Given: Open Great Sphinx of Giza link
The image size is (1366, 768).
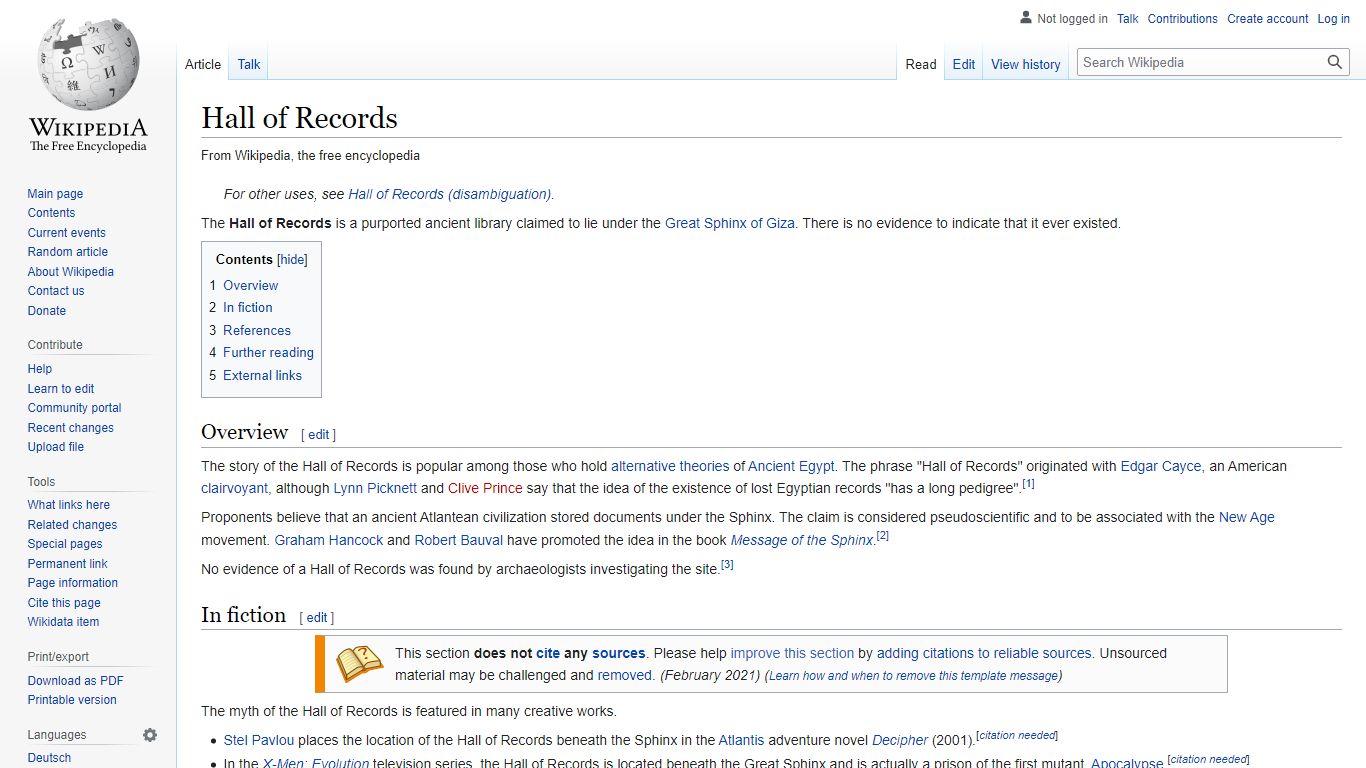Looking at the screenshot, I should (x=730, y=223).
